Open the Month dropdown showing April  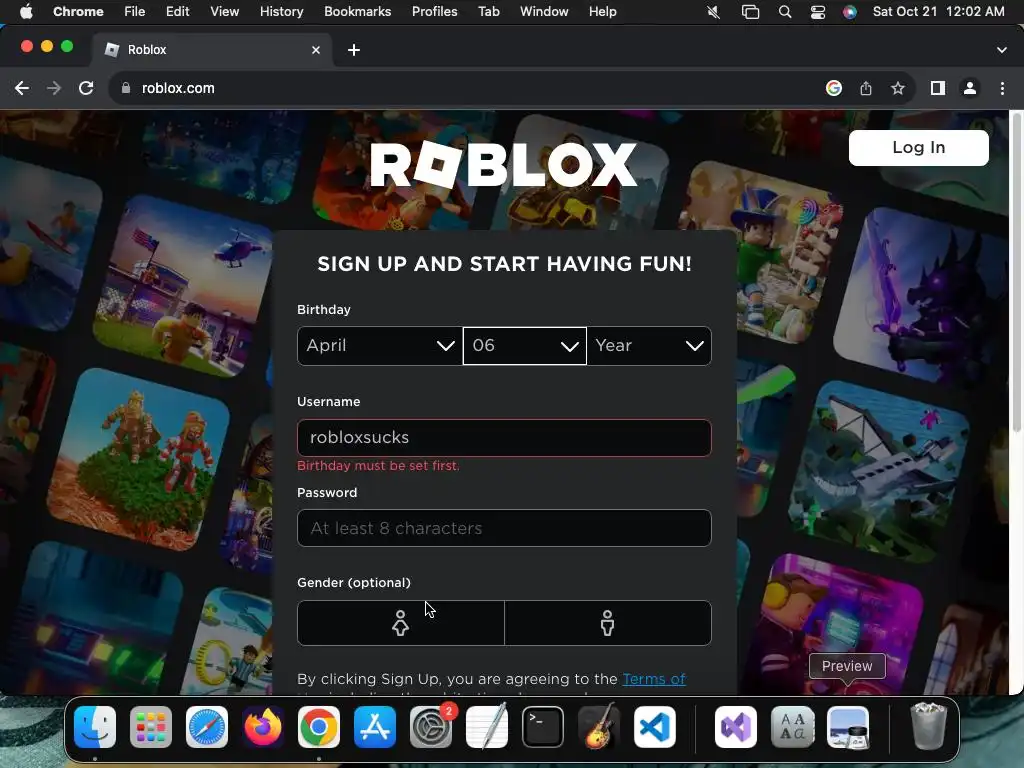379,345
